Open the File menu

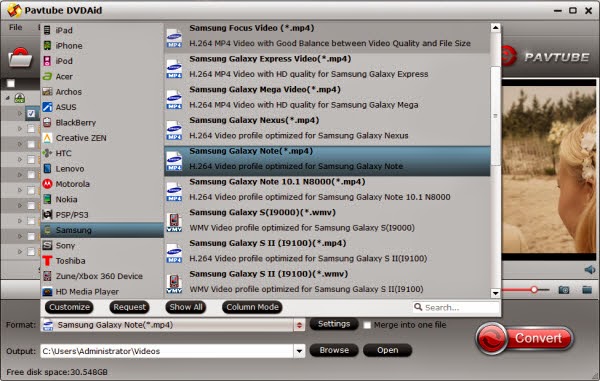15,27
